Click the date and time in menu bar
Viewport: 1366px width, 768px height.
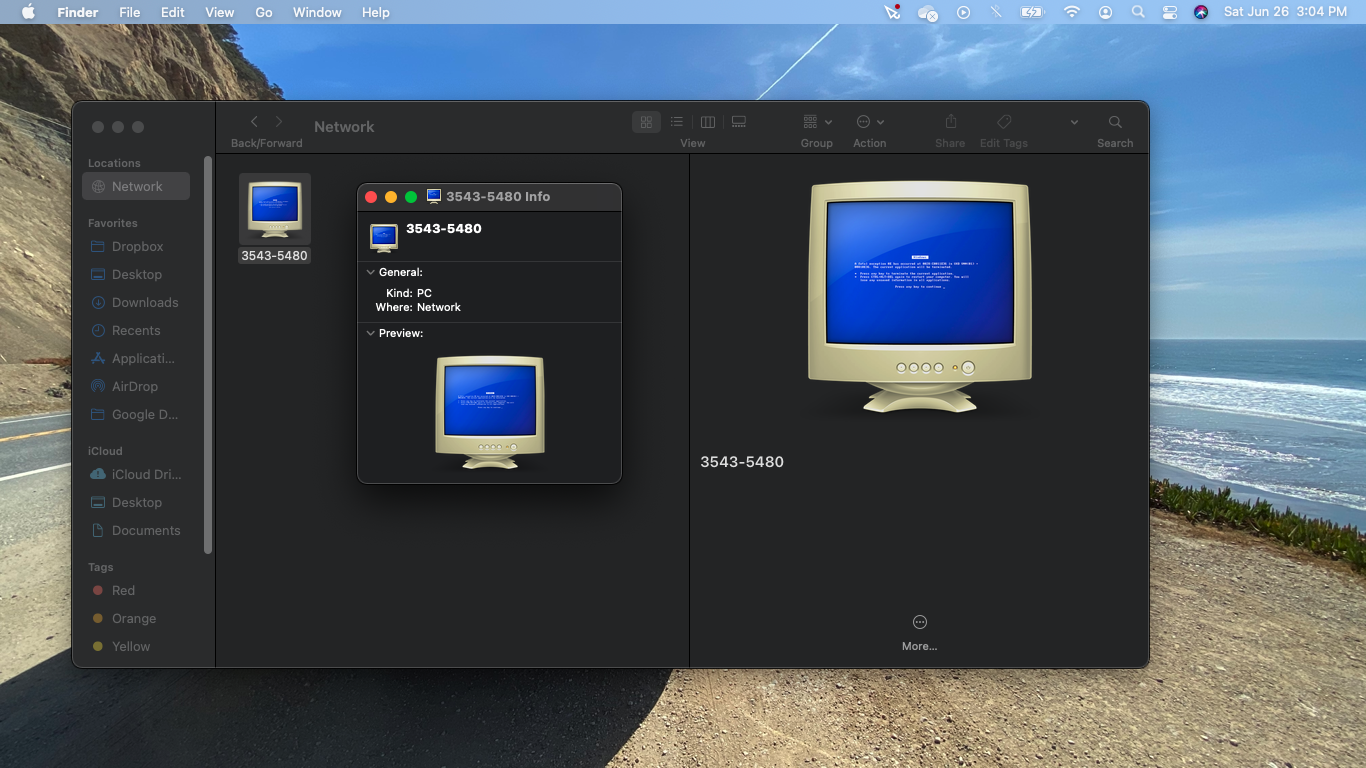click(1285, 12)
